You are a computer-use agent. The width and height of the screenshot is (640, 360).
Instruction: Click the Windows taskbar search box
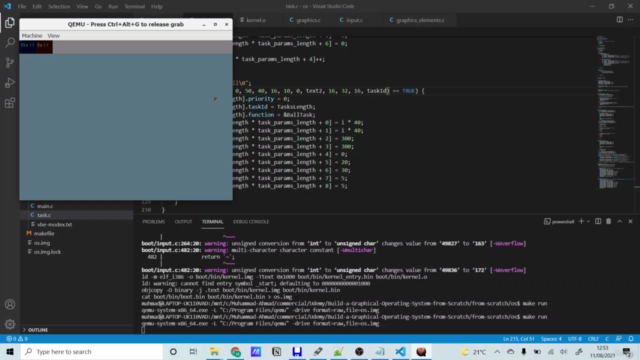(x=91, y=351)
